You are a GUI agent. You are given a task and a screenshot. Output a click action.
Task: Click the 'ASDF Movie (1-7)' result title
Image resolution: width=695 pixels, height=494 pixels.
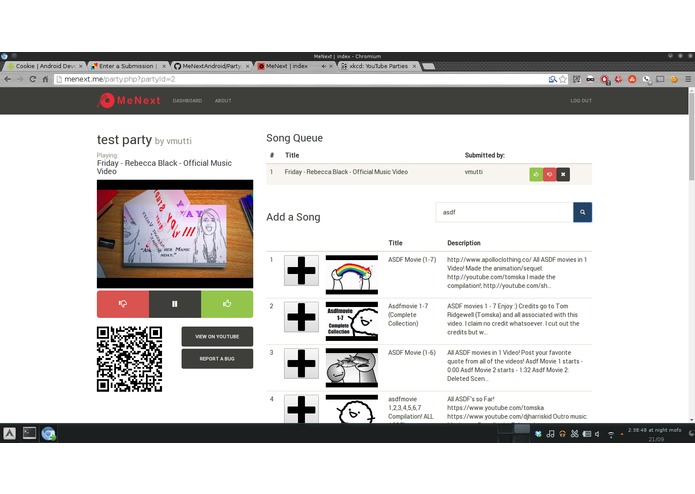pos(412,260)
